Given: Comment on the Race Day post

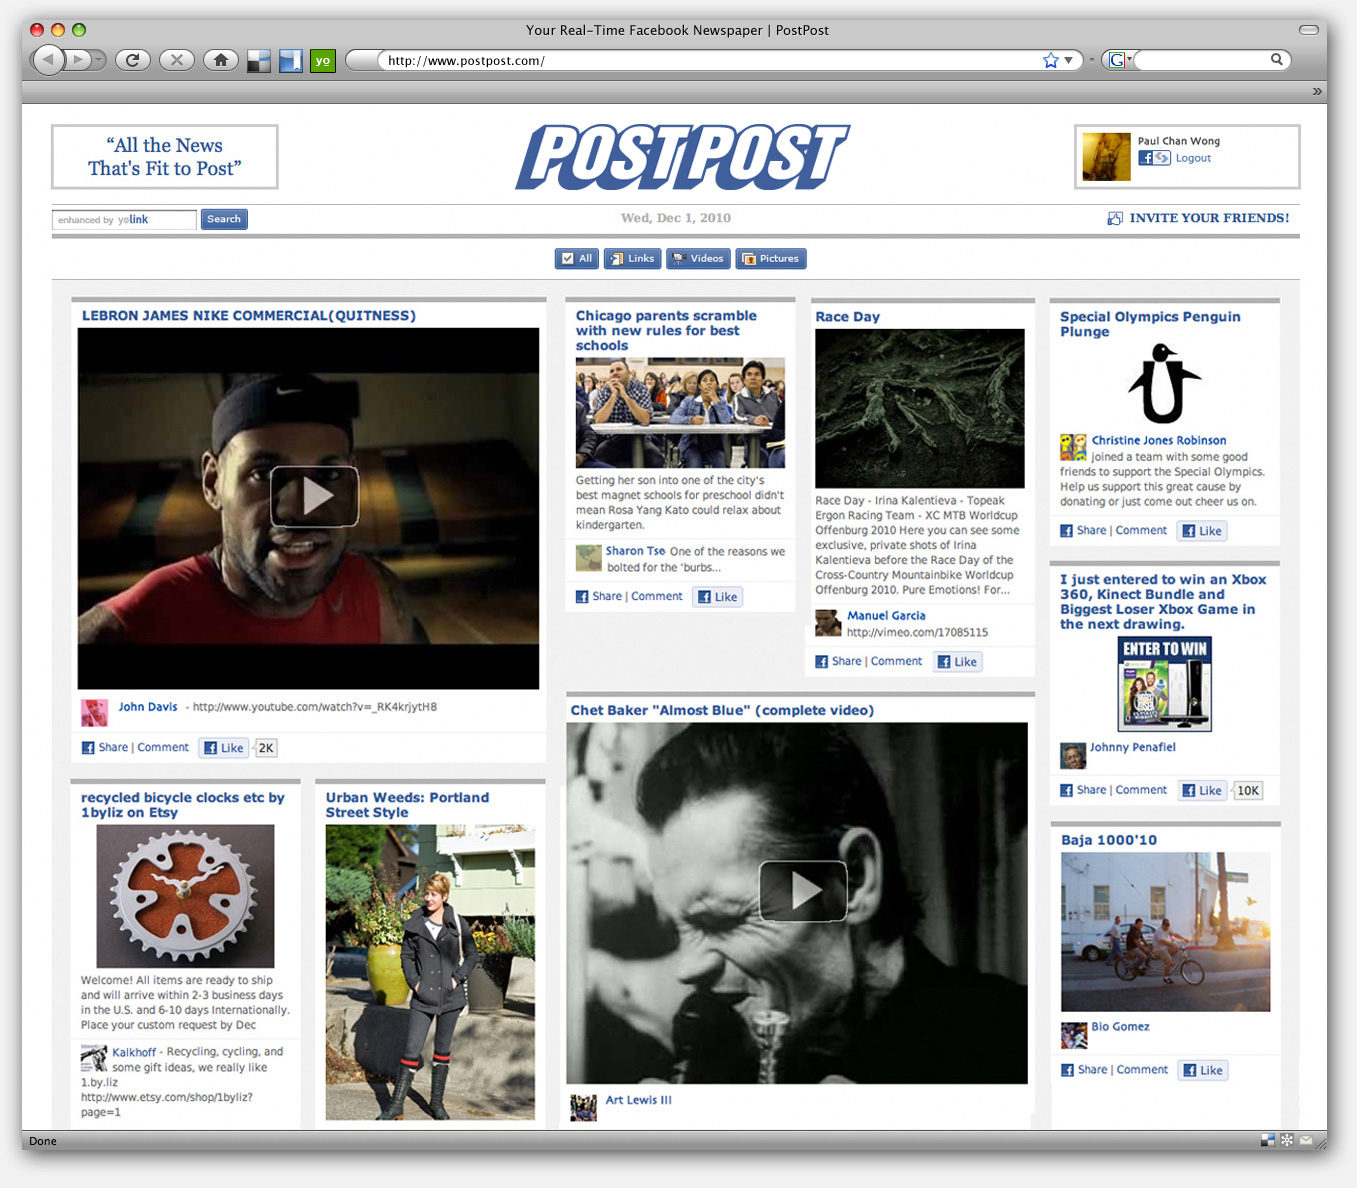Looking at the screenshot, I should click(x=896, y=661).
